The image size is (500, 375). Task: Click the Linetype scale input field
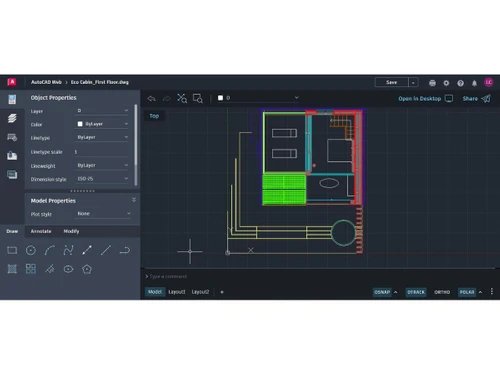pyautogui.click(x=101, y=152)
